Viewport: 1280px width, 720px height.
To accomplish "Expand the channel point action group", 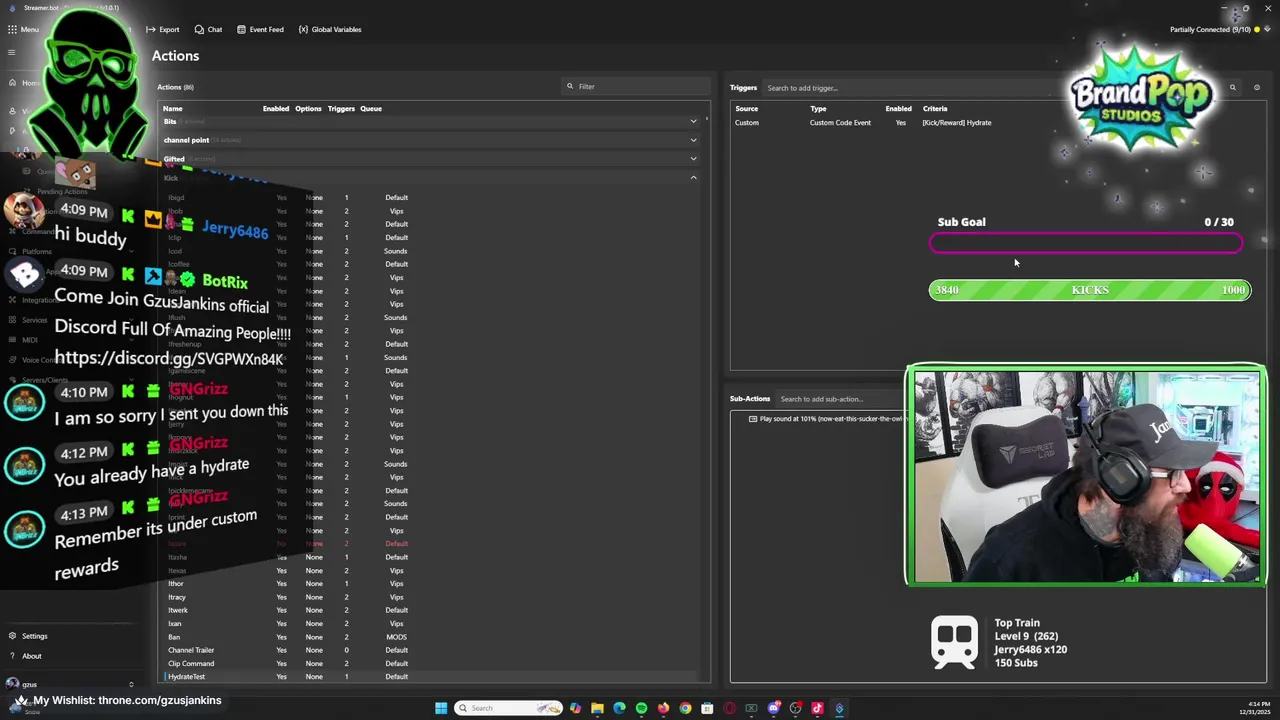I will tap(693, 140).
